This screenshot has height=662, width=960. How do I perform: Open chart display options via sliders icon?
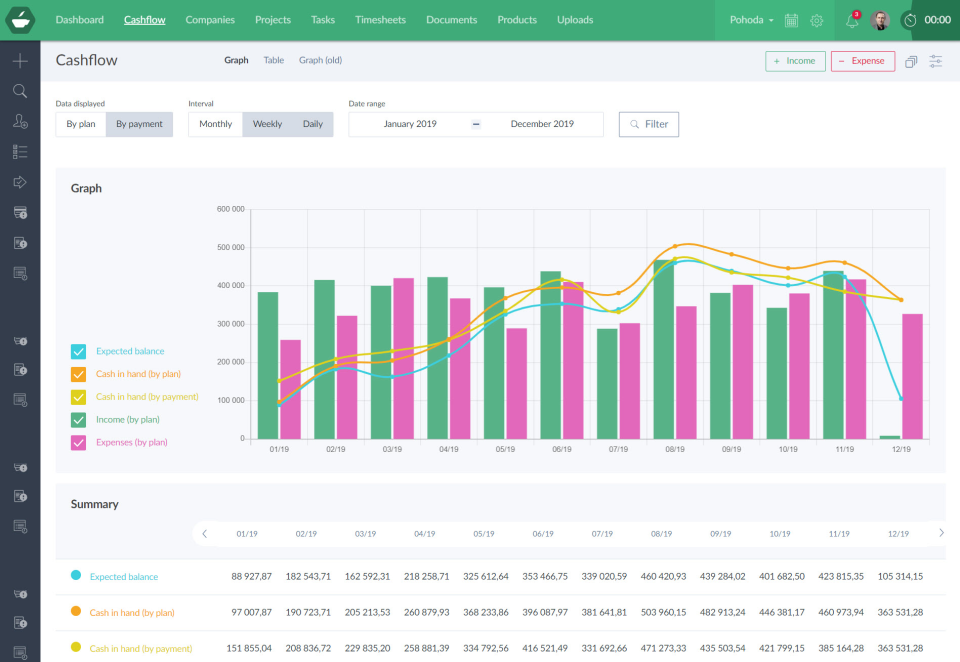point(935,61)
